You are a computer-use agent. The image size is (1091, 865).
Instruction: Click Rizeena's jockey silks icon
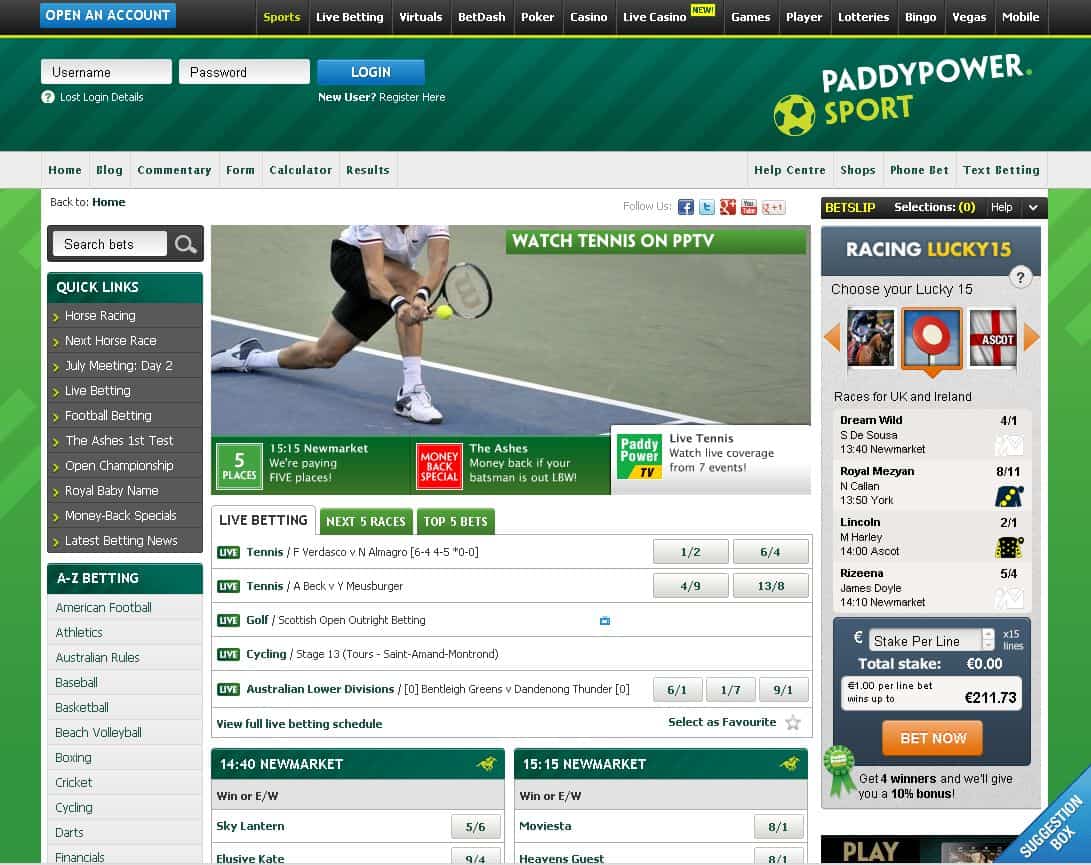point(1009,598)
